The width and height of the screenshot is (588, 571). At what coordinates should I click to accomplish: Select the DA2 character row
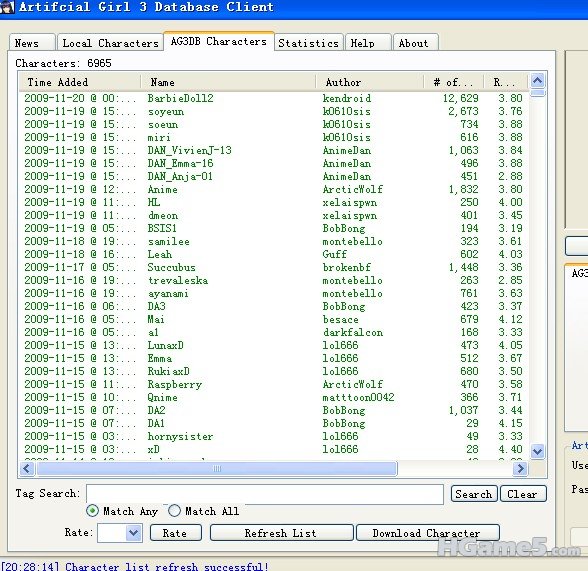pyautogui.click(x=274, y=410)
